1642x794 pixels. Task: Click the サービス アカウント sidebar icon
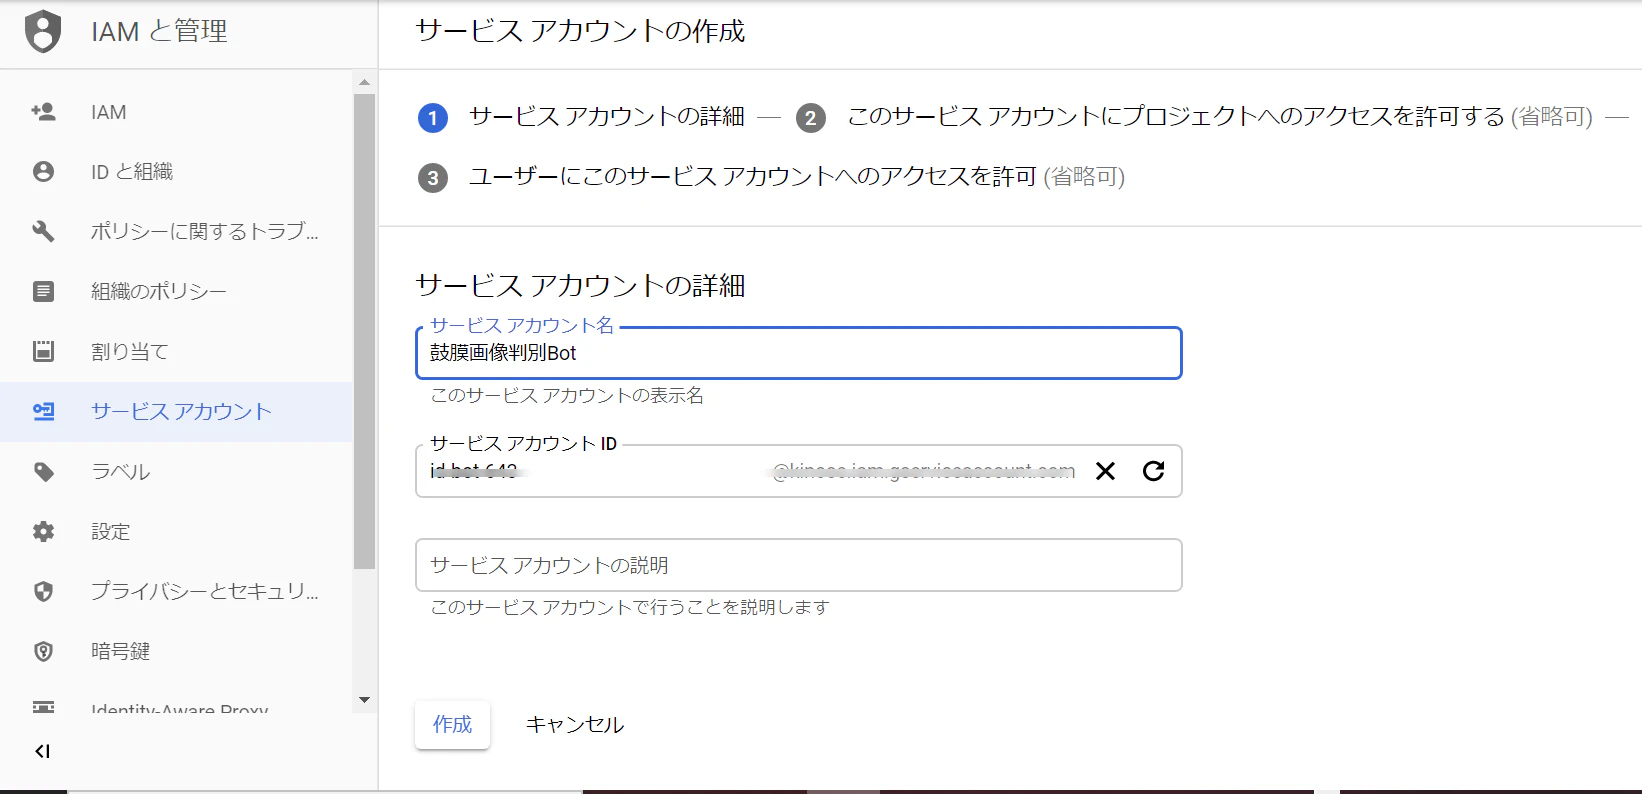click(x=43, y=411)
